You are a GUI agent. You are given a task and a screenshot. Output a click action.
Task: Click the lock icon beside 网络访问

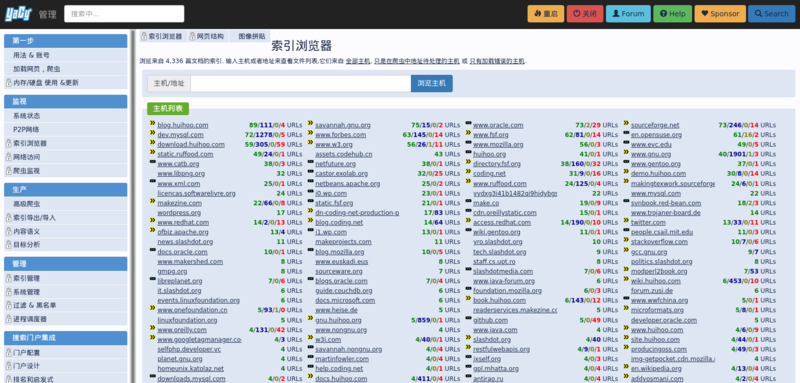coord(8,157)
